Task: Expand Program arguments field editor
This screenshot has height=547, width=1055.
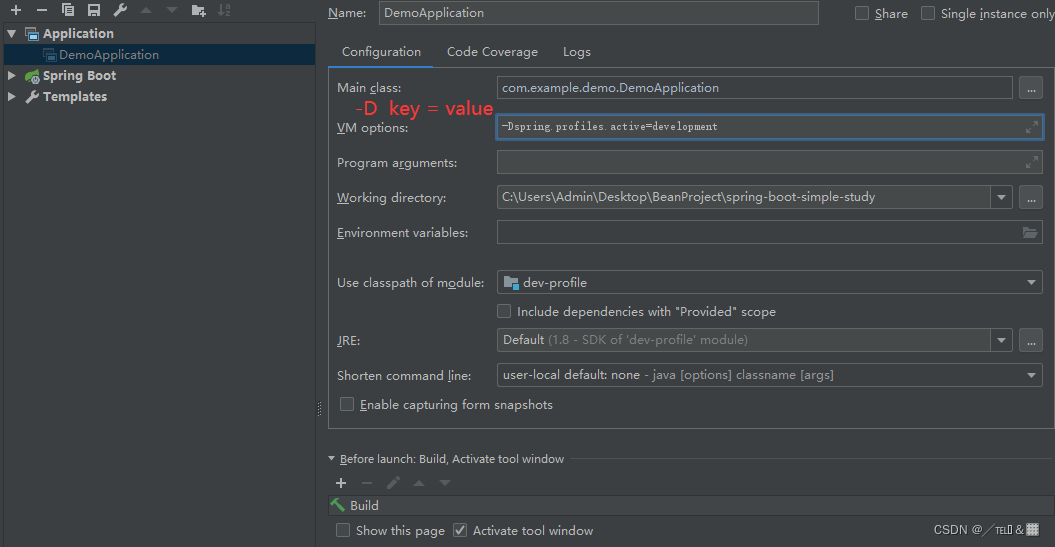Action: coord(1031,162)
